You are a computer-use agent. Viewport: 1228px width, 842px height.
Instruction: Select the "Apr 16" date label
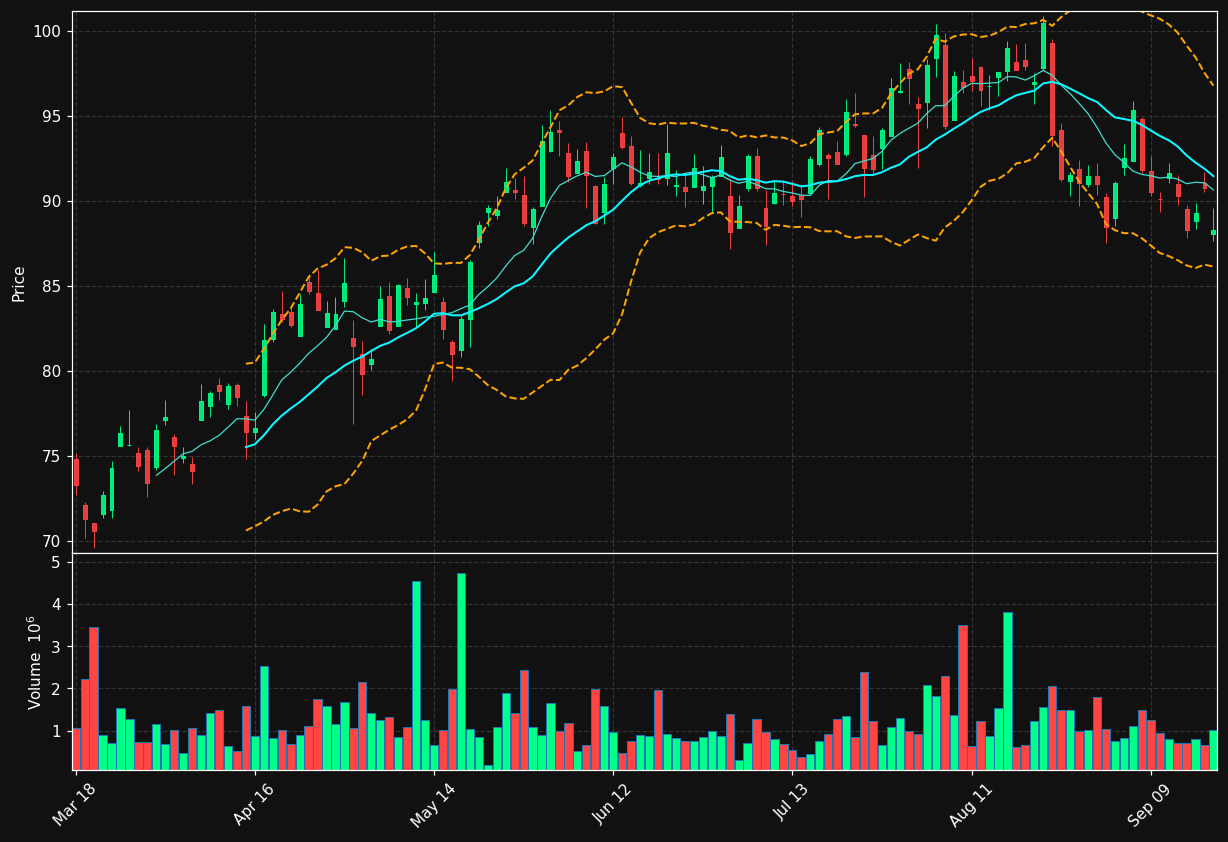(253, 804)
